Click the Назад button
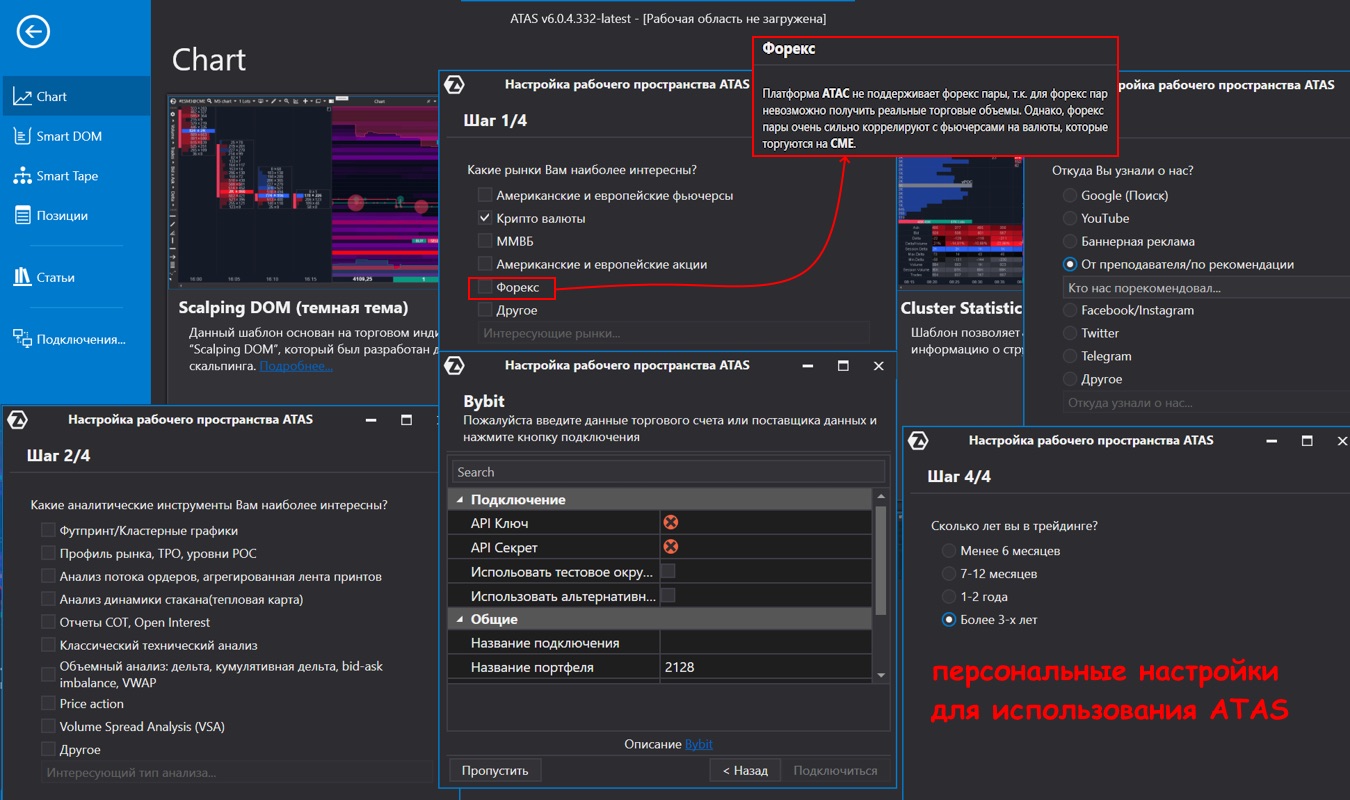This screenshot has height=800, width=1350. click(x=746, y=770)
